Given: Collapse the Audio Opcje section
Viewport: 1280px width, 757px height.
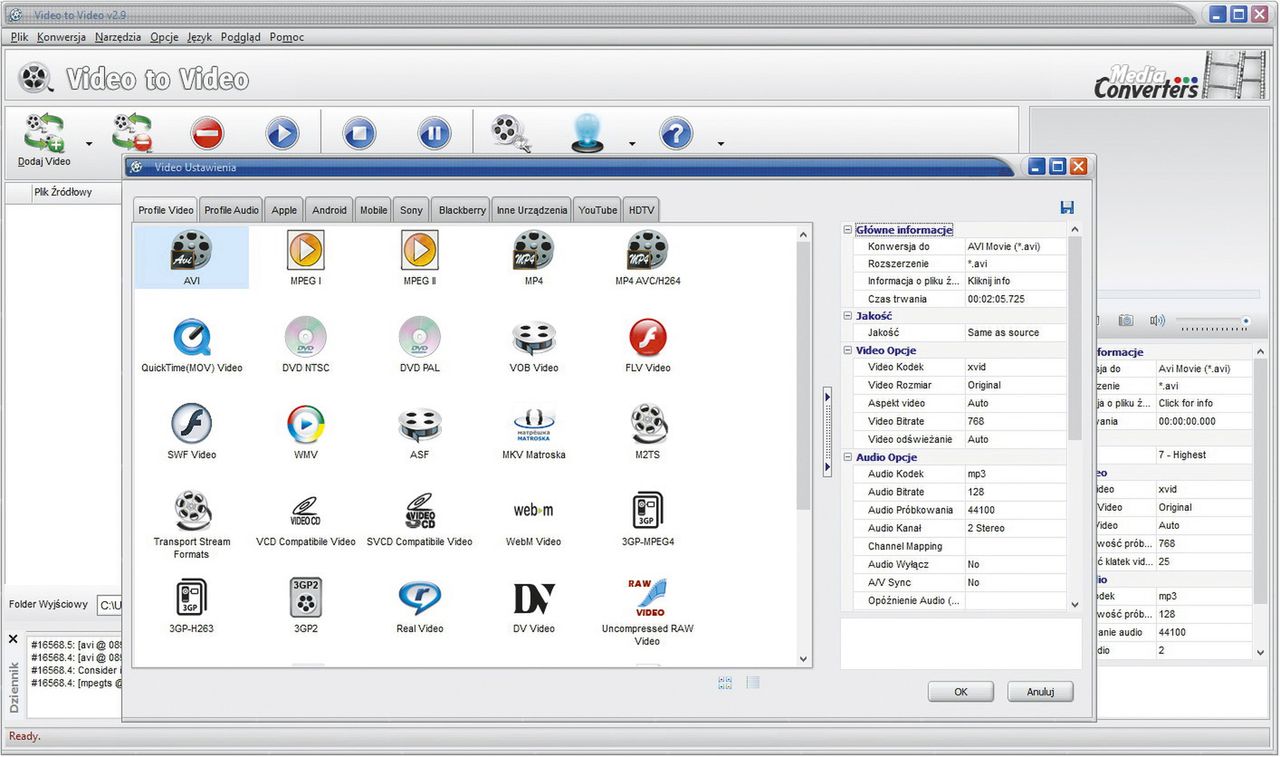Looking at the screenshot, I should click(x=848, y=457).
